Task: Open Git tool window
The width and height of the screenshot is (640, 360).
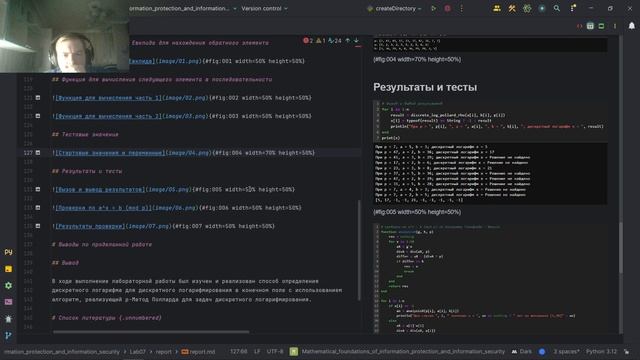Action: [8, 336]
